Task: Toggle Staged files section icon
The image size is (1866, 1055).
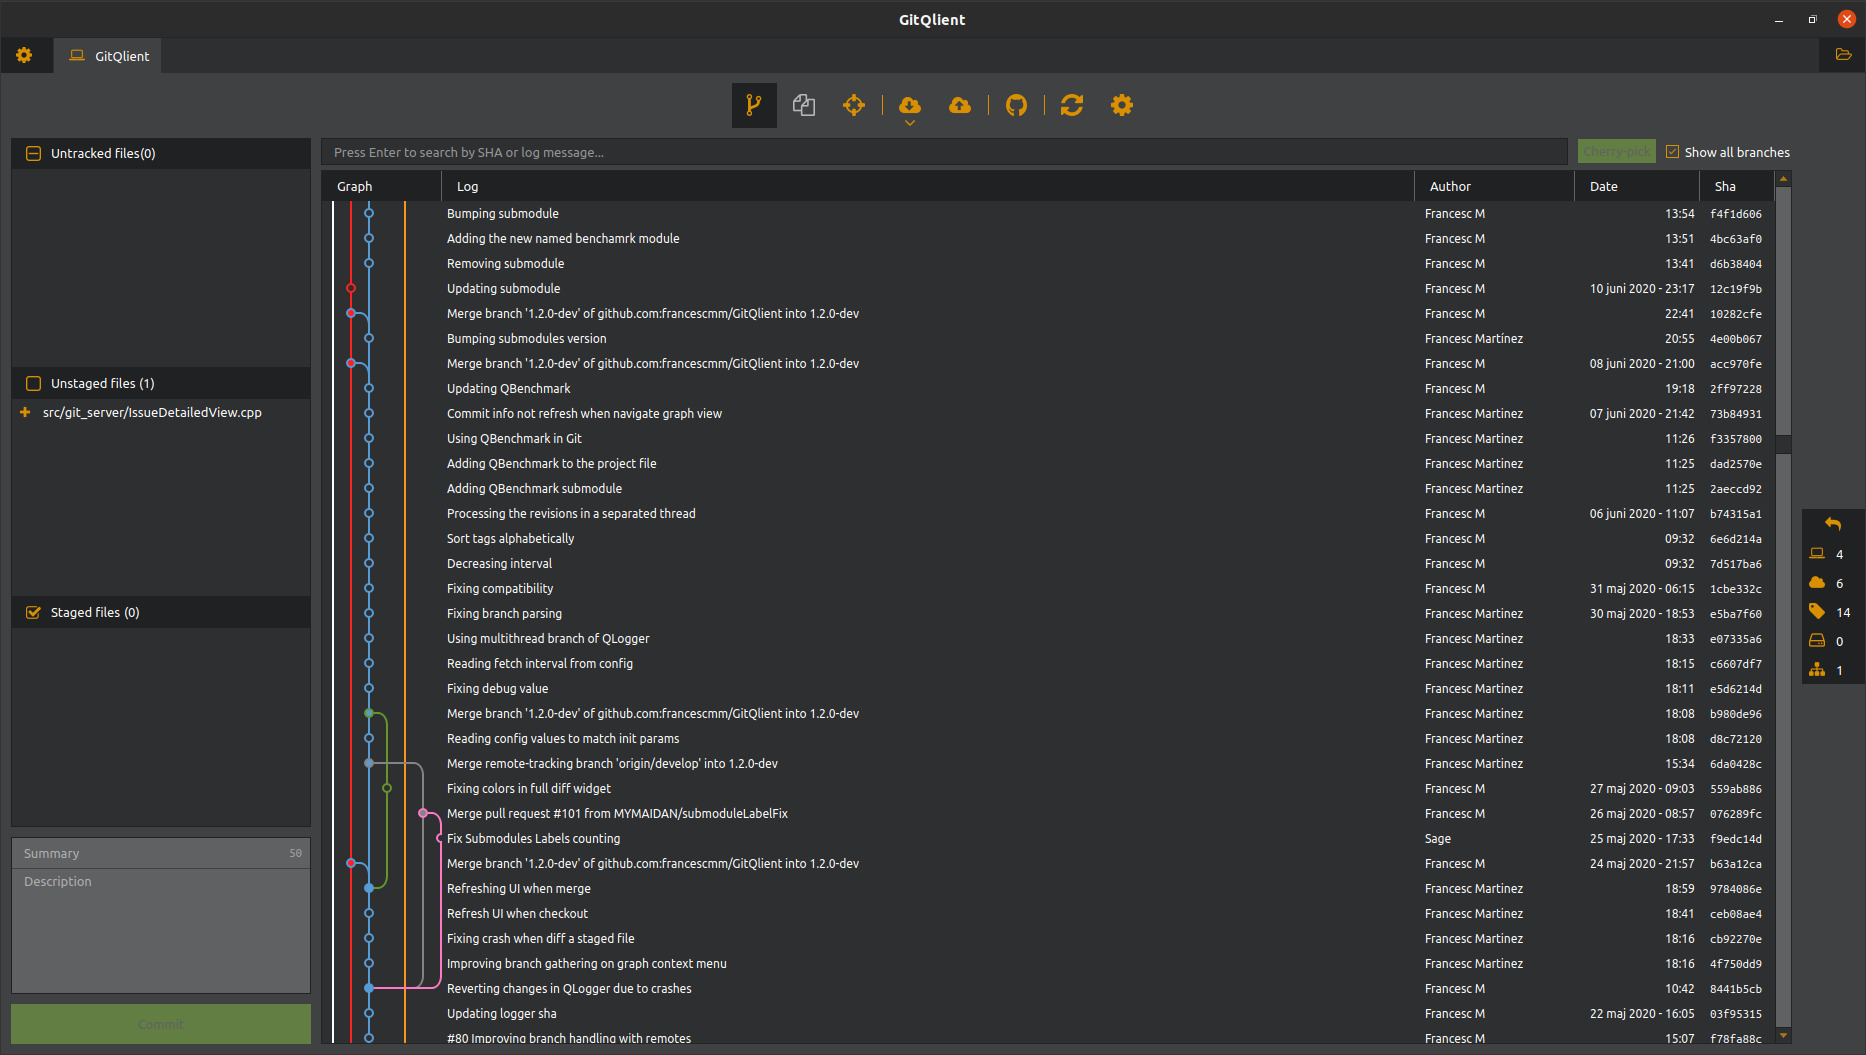Action: (33, 612)
